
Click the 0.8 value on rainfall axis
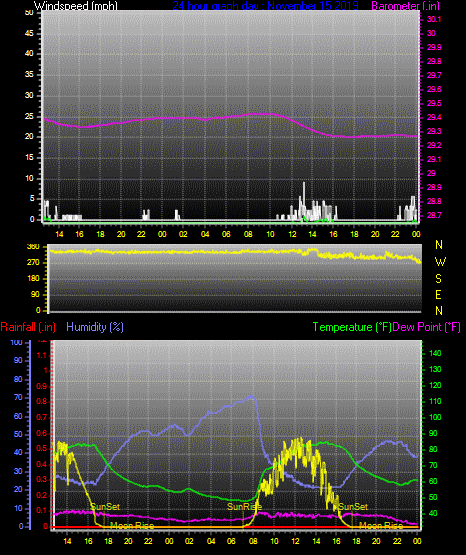[x=42, y=401]
